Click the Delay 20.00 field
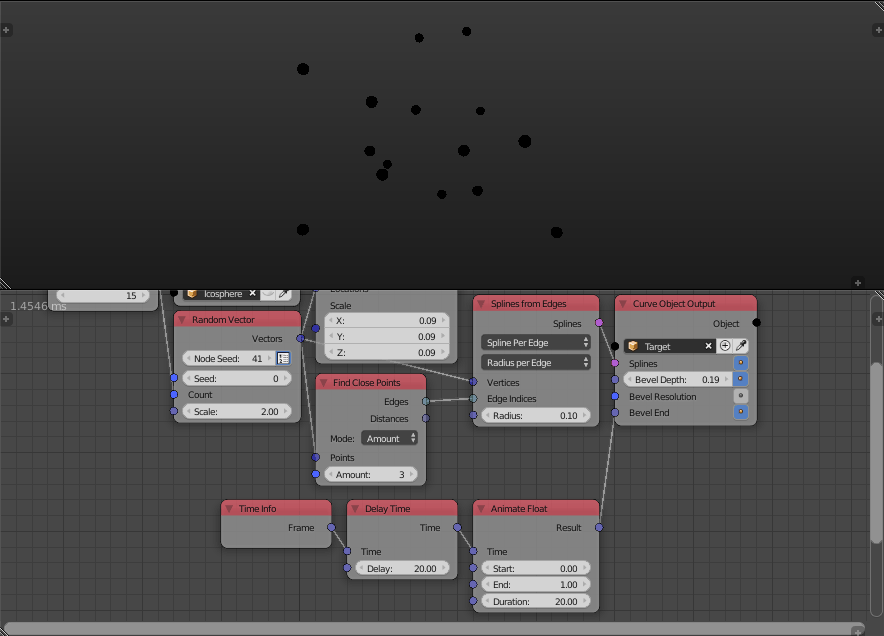This screenshot has width=884, height=636. [x=403, y=568]
